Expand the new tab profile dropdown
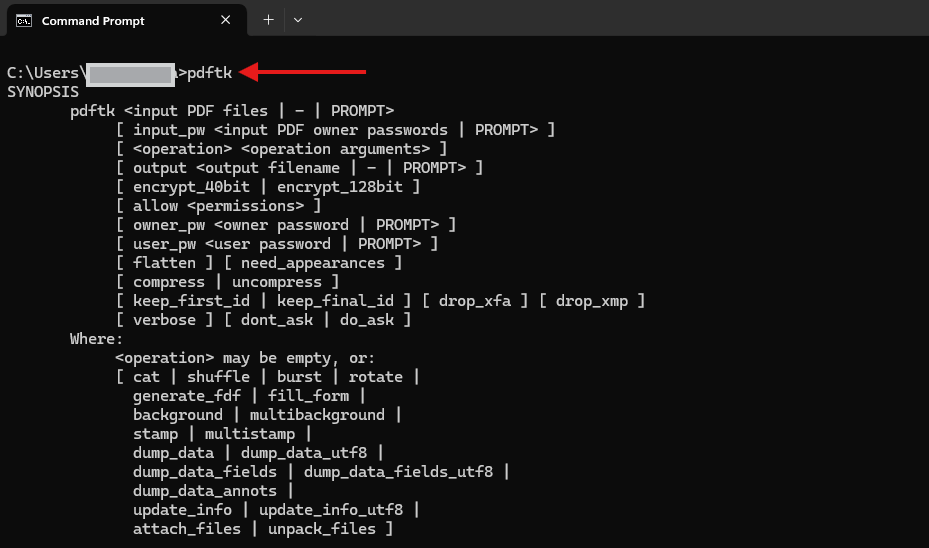The height and width of the screenshot is (548, 929). tap(298, 20)
